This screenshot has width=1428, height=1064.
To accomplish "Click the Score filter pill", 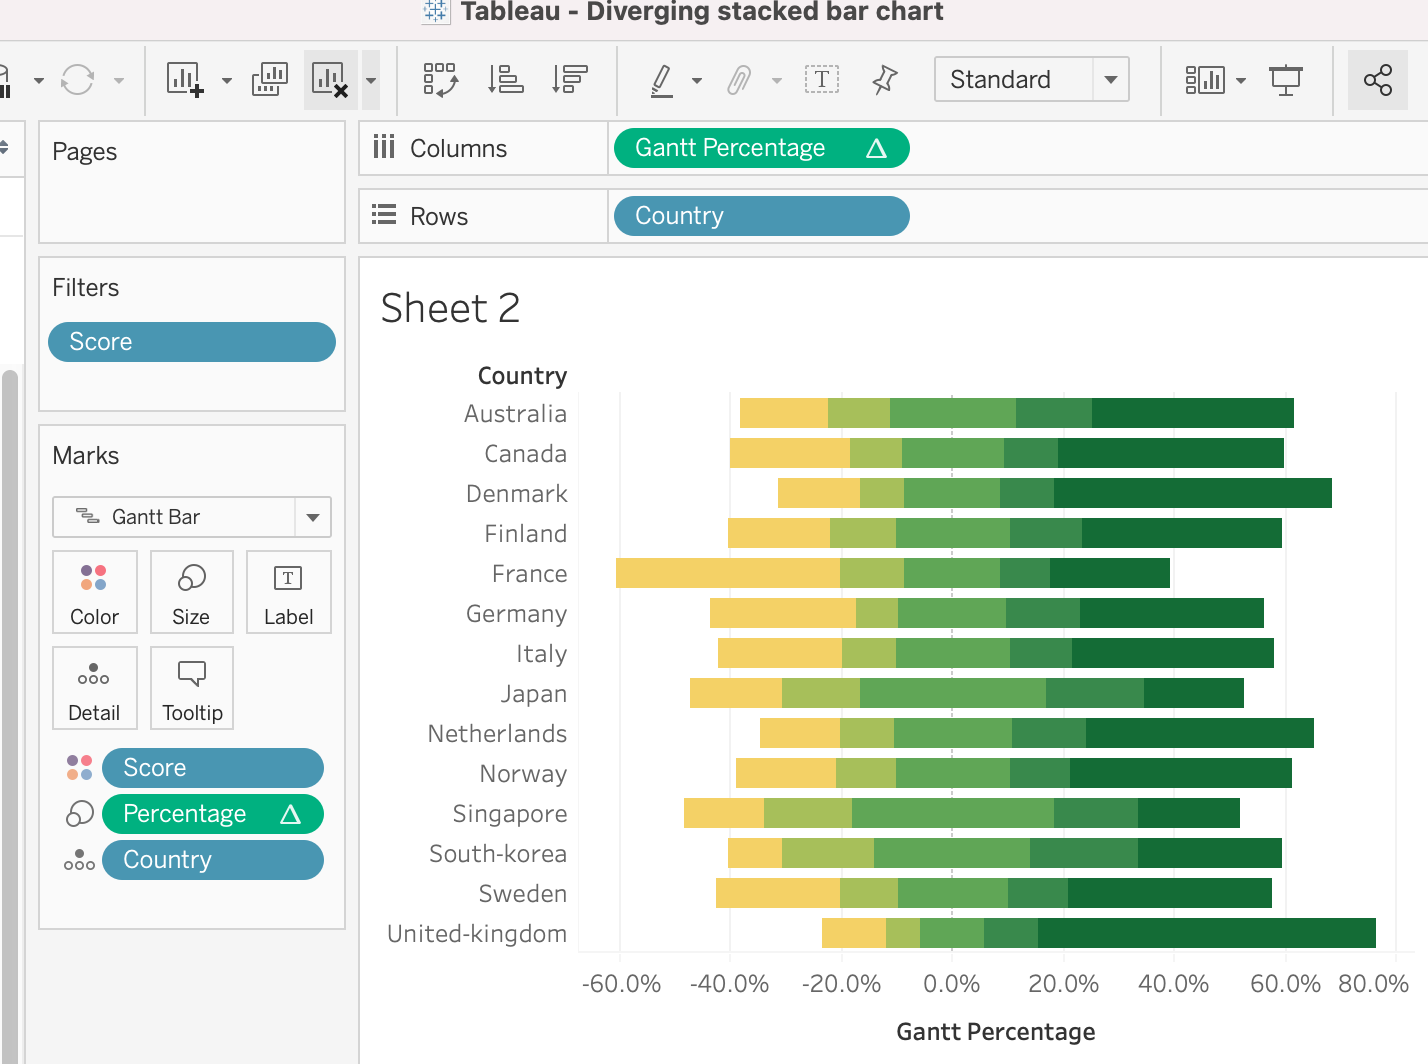I will click(x=191, y=342).
